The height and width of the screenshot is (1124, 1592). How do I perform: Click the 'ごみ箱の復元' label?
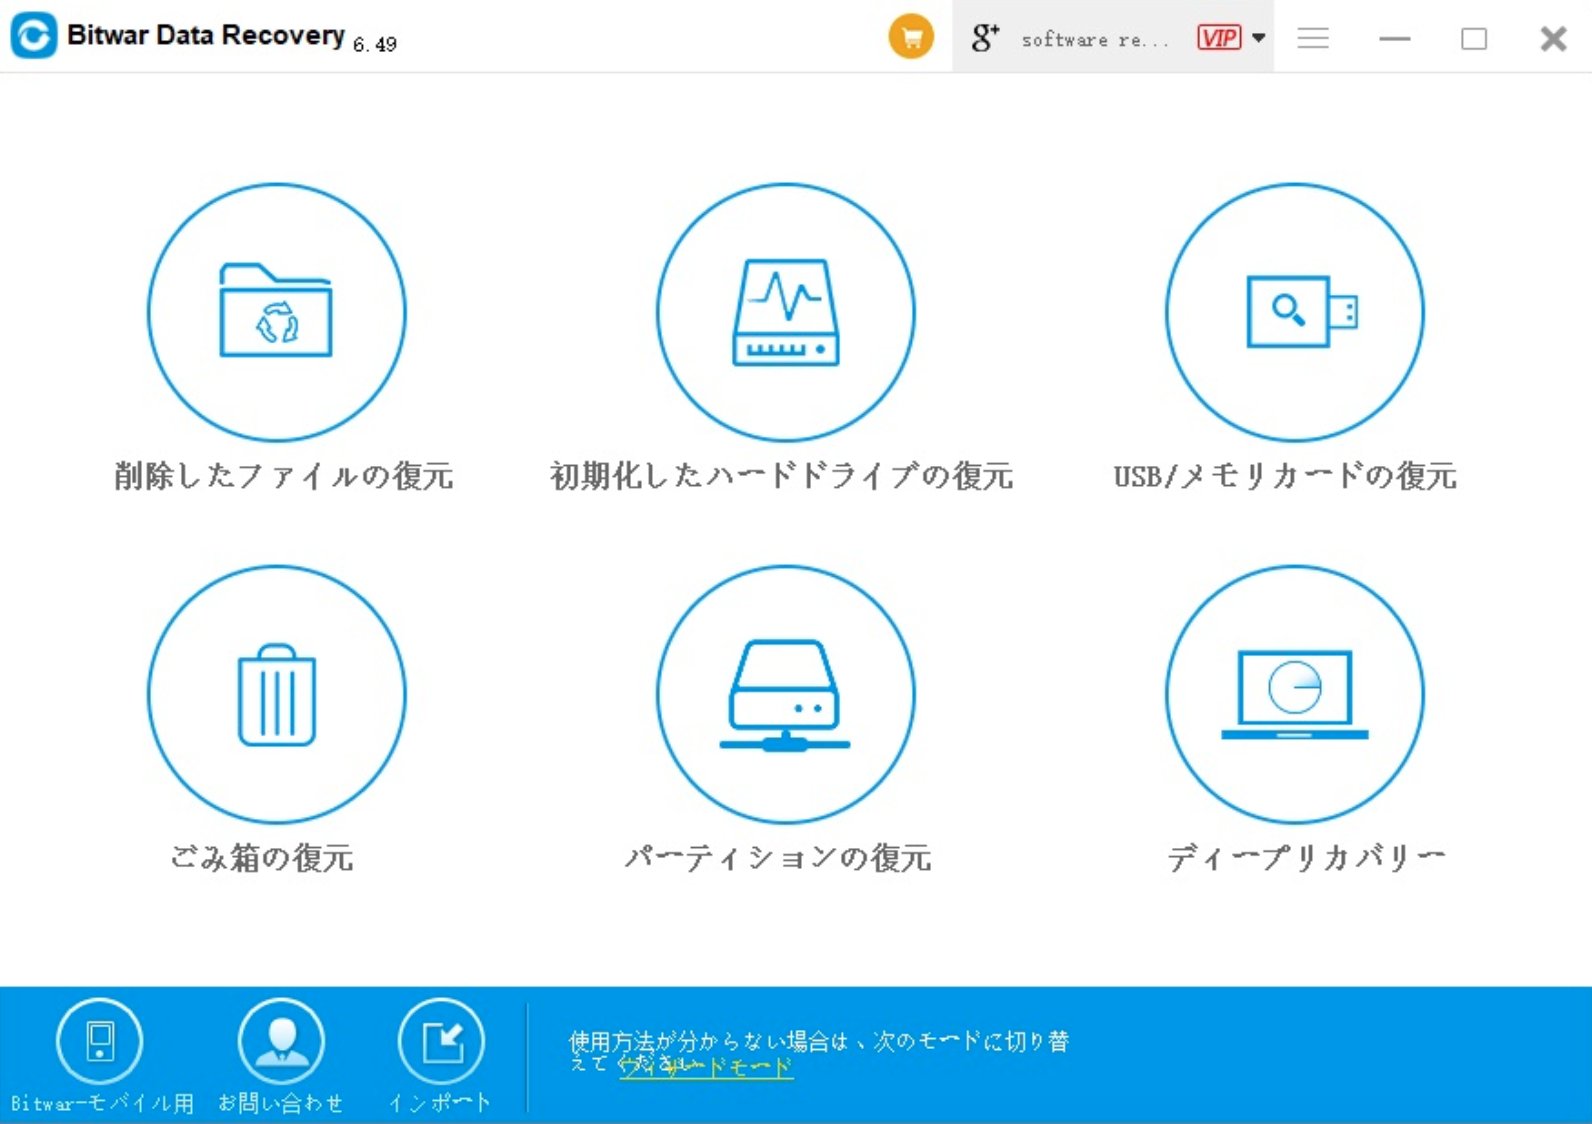tap(262, 858)
